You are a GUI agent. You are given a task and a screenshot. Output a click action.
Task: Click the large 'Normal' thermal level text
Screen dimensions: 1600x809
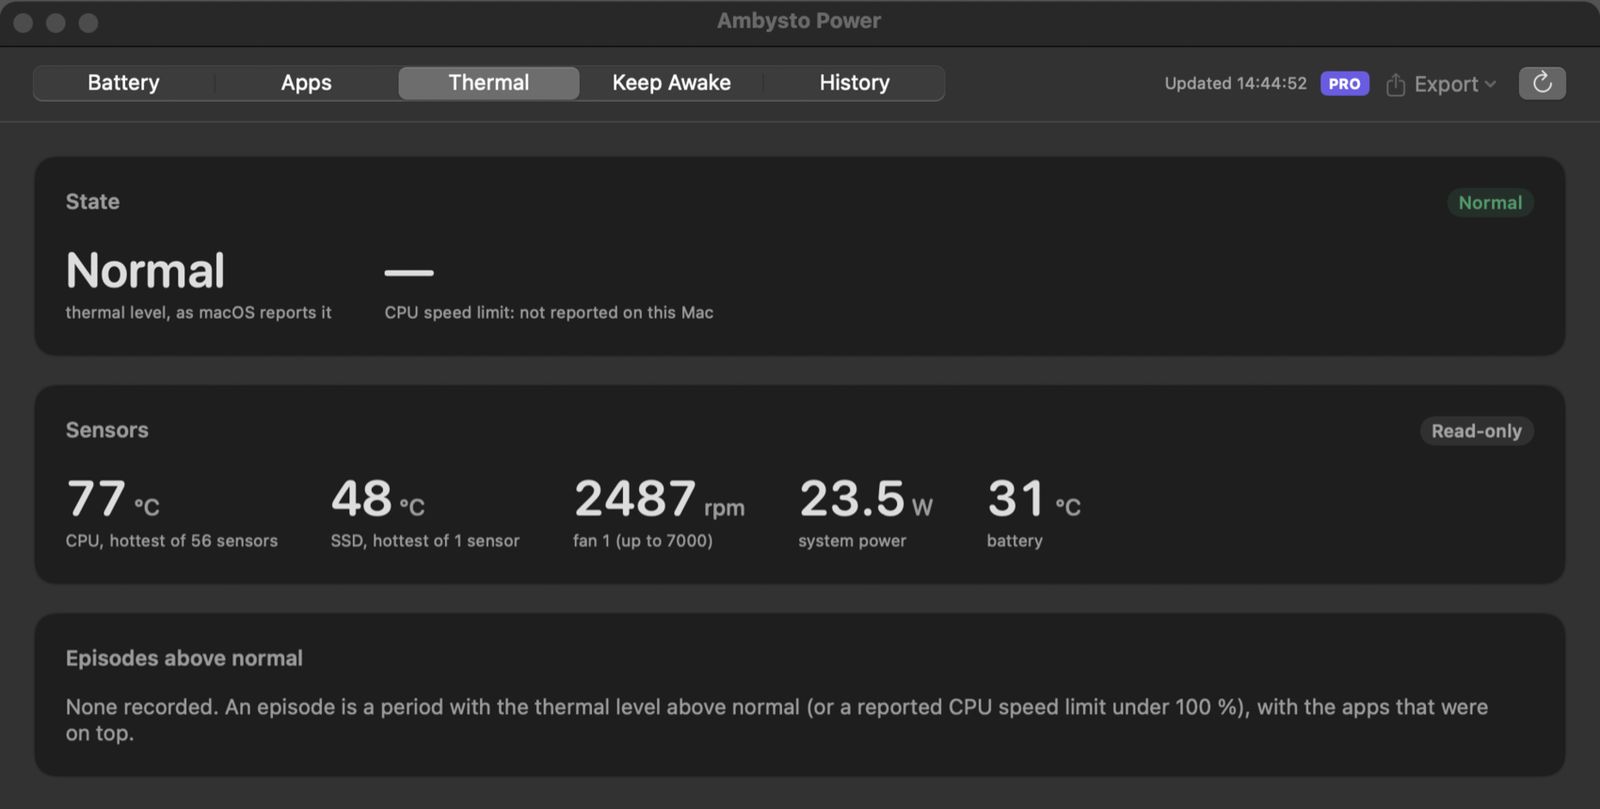[x=145, y=270]
